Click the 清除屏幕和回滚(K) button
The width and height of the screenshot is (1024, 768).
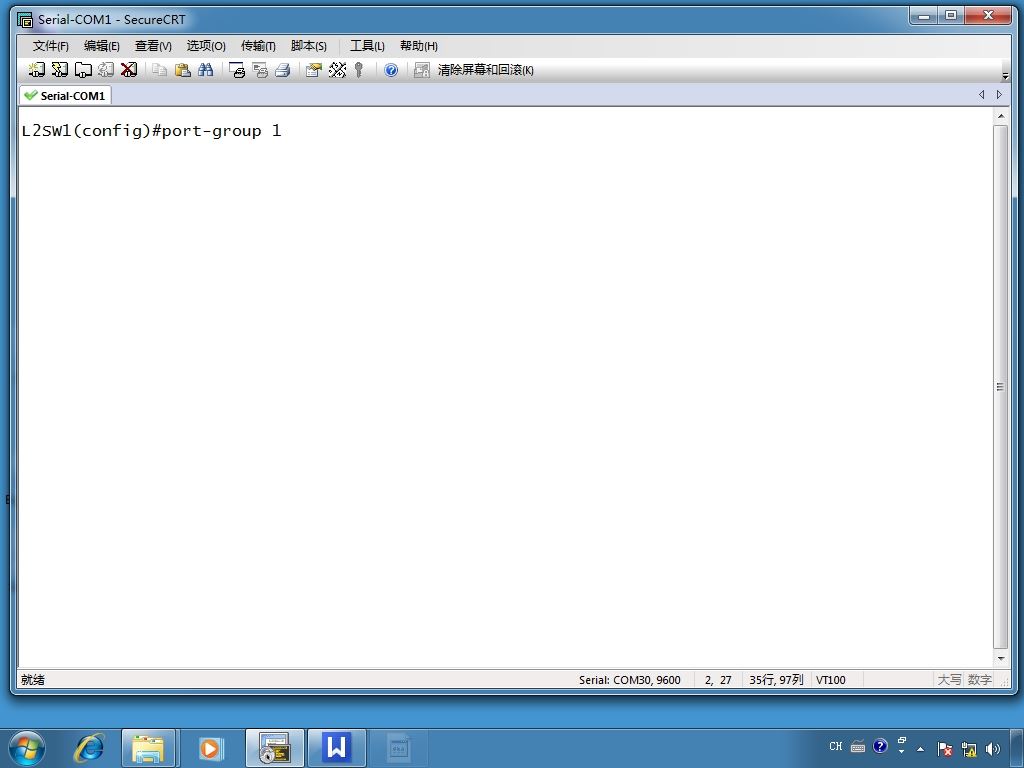[x=485, y=70]
